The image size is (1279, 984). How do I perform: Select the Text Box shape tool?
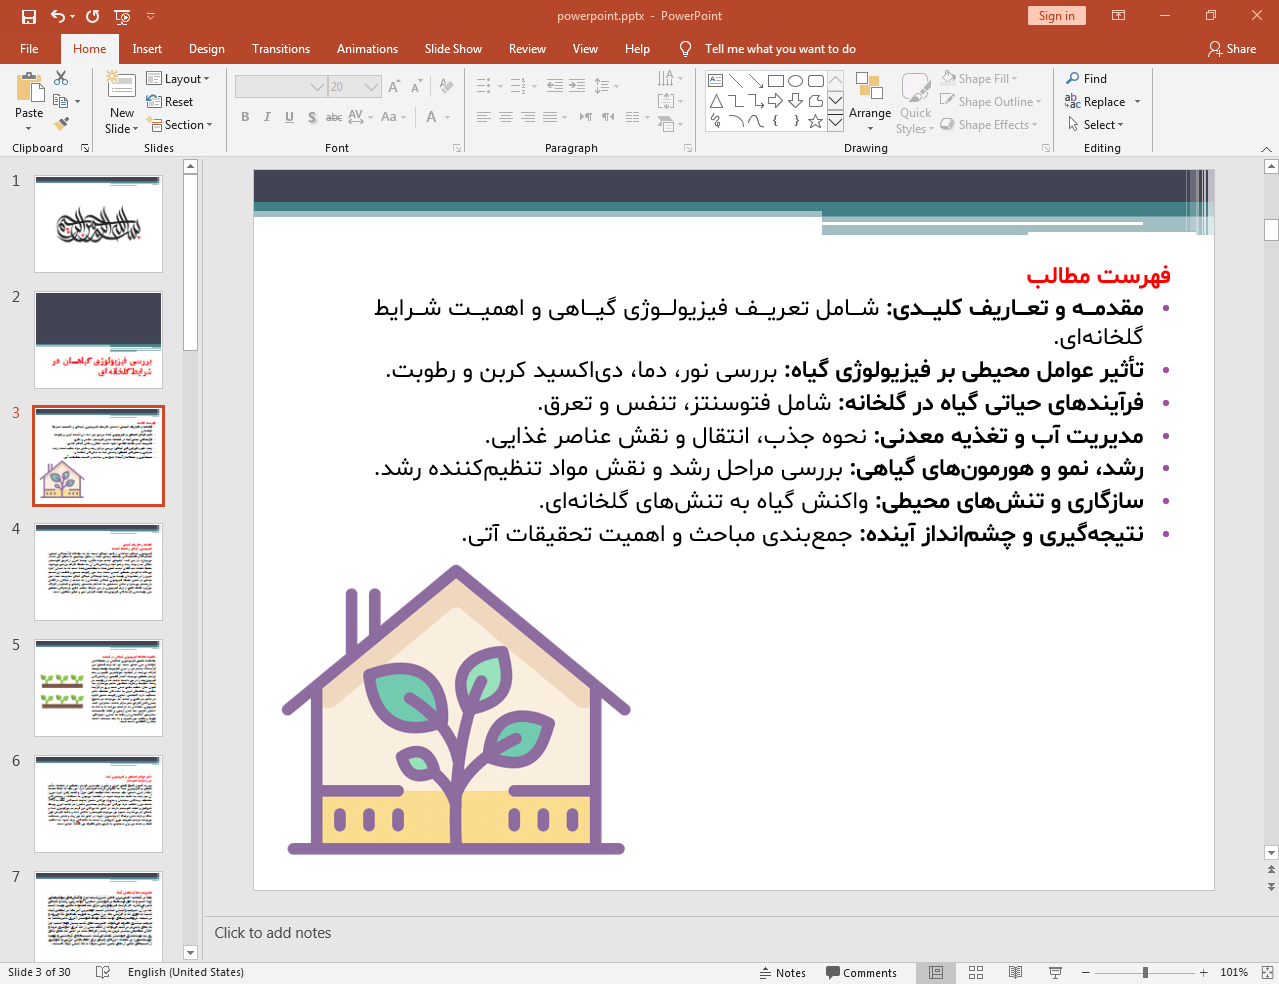pos(716,81)
